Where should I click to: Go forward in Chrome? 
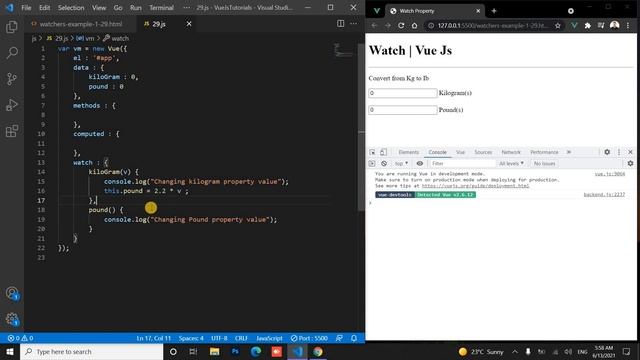click(x=388, y=25)
